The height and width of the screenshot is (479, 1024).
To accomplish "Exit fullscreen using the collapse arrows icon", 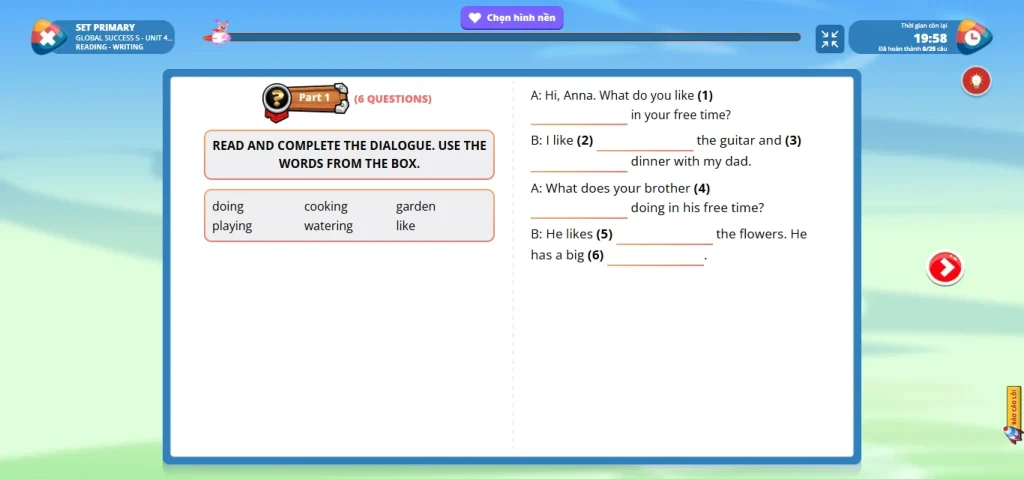I will (829, 38).
